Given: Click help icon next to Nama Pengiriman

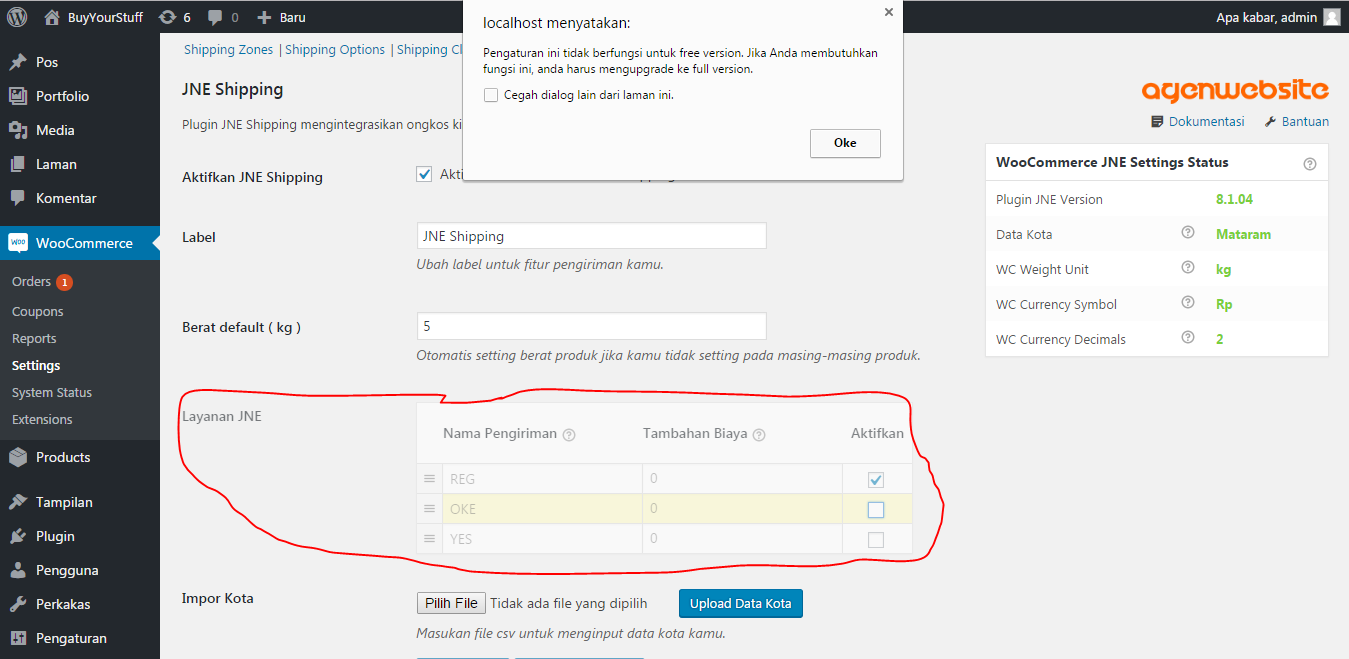Looking at the screenshot, I should tap(569, 435).
